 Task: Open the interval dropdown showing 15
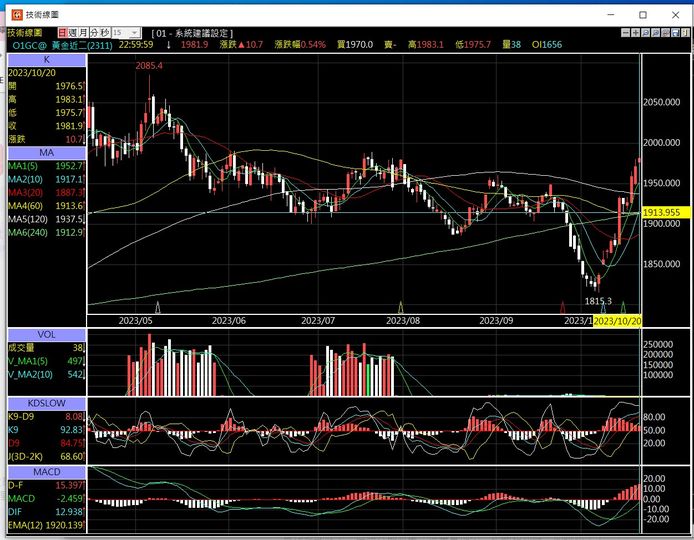pyautogui.click(x=126, y=33)
